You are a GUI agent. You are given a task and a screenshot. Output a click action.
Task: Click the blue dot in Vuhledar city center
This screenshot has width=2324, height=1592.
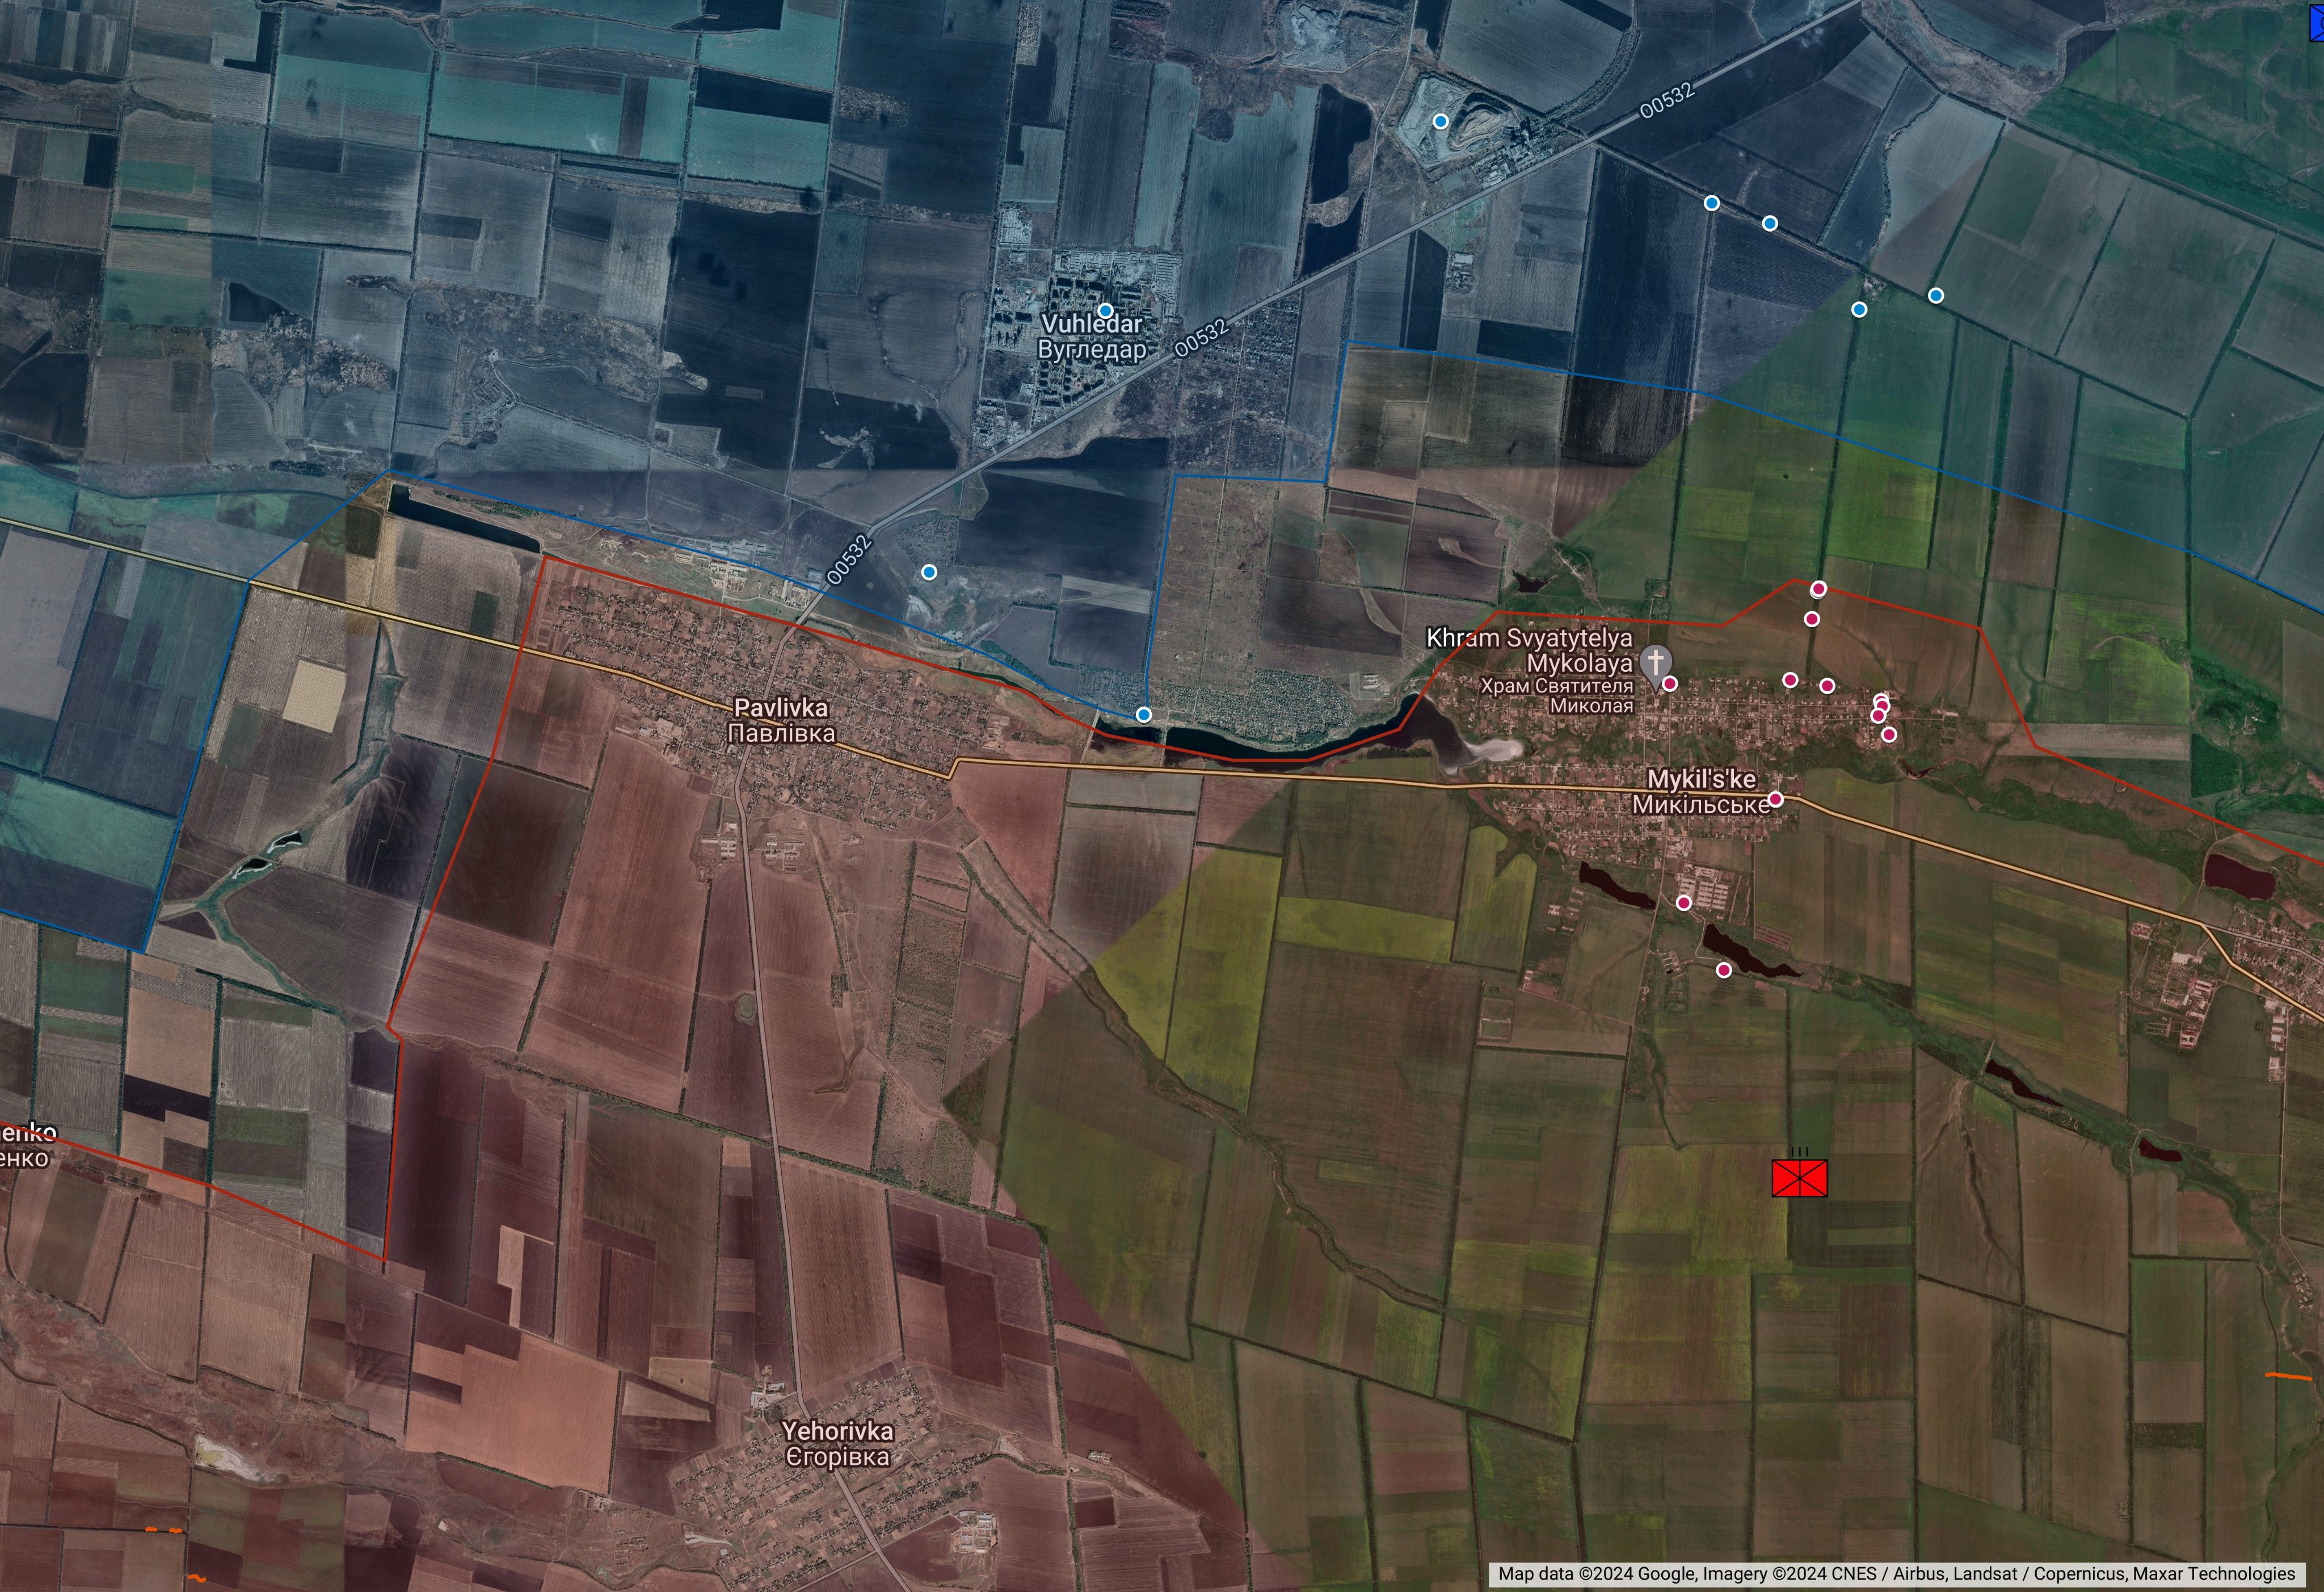click(1105, 311)
